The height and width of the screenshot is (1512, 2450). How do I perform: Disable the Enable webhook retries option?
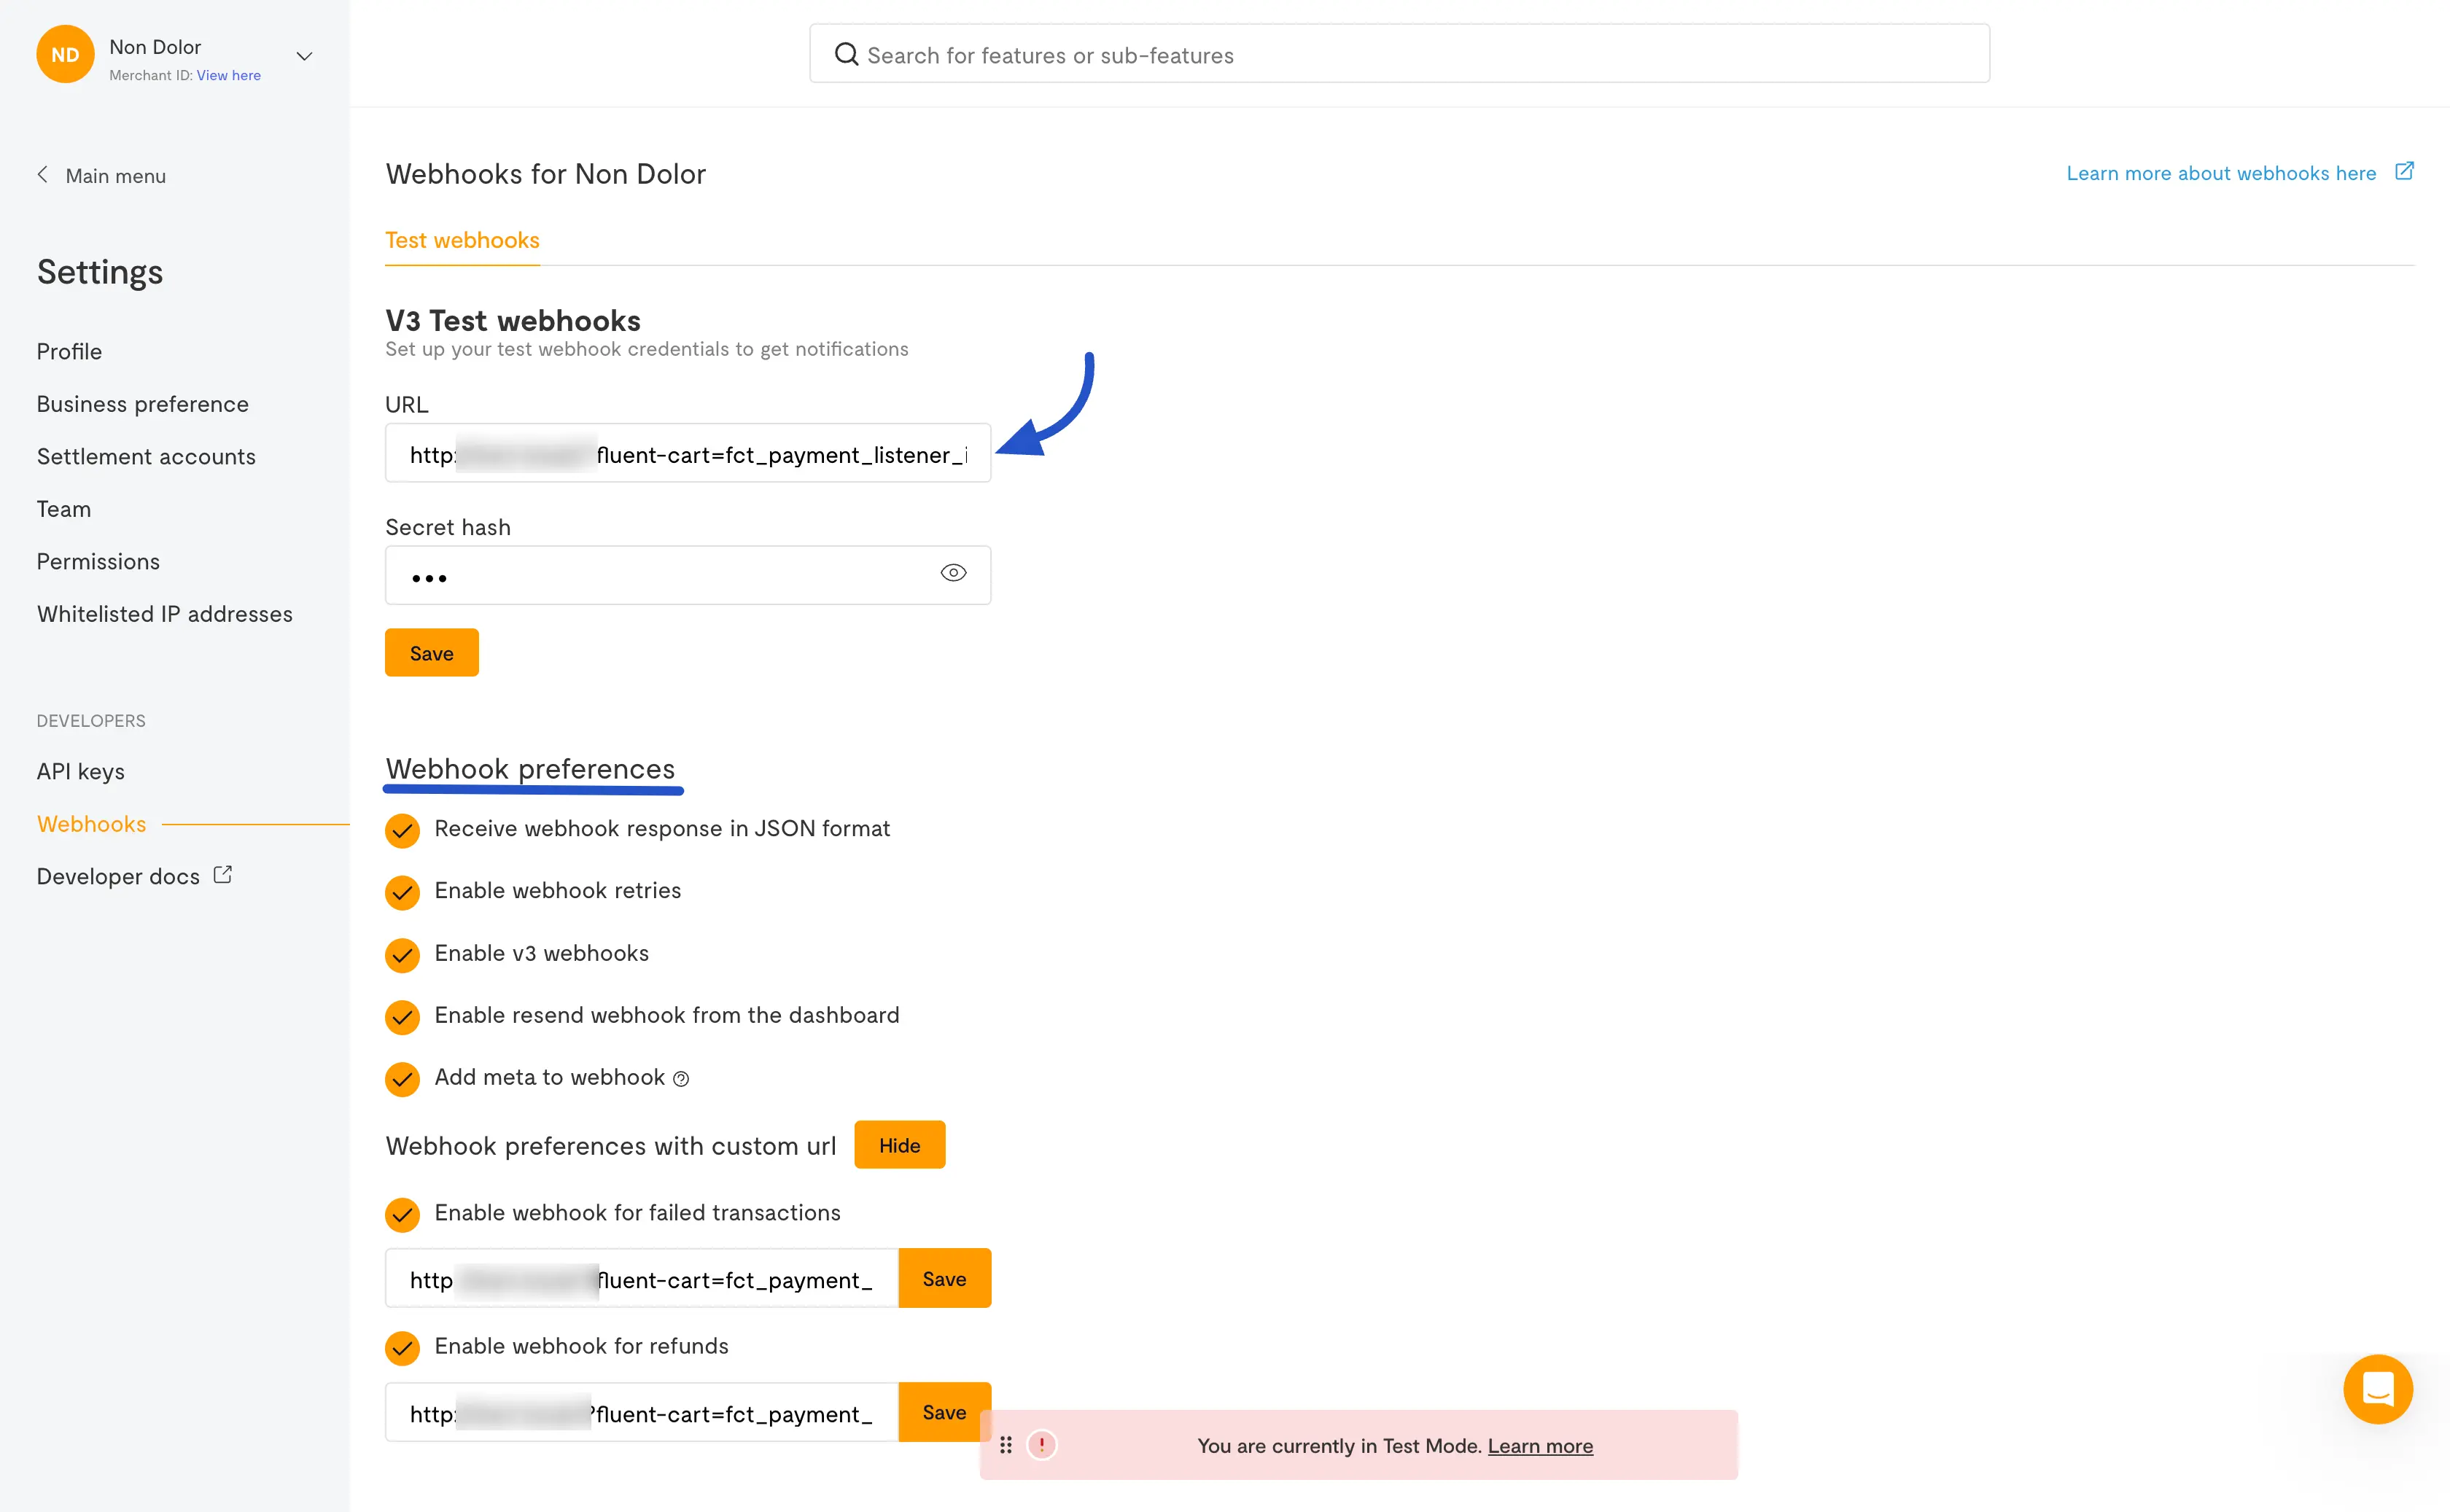(402, 892)
